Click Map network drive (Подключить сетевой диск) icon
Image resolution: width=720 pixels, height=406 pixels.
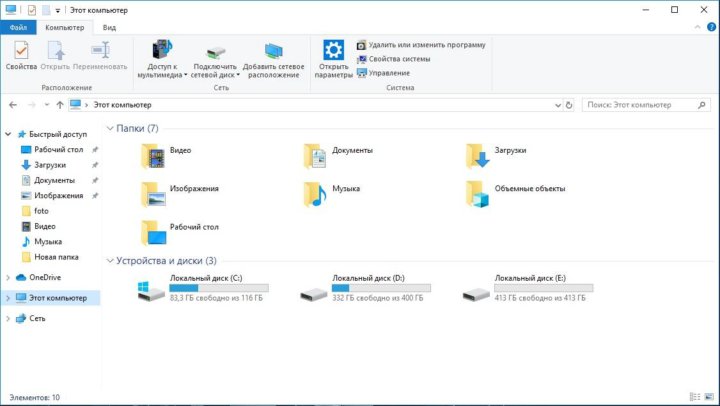click(215, 53)
